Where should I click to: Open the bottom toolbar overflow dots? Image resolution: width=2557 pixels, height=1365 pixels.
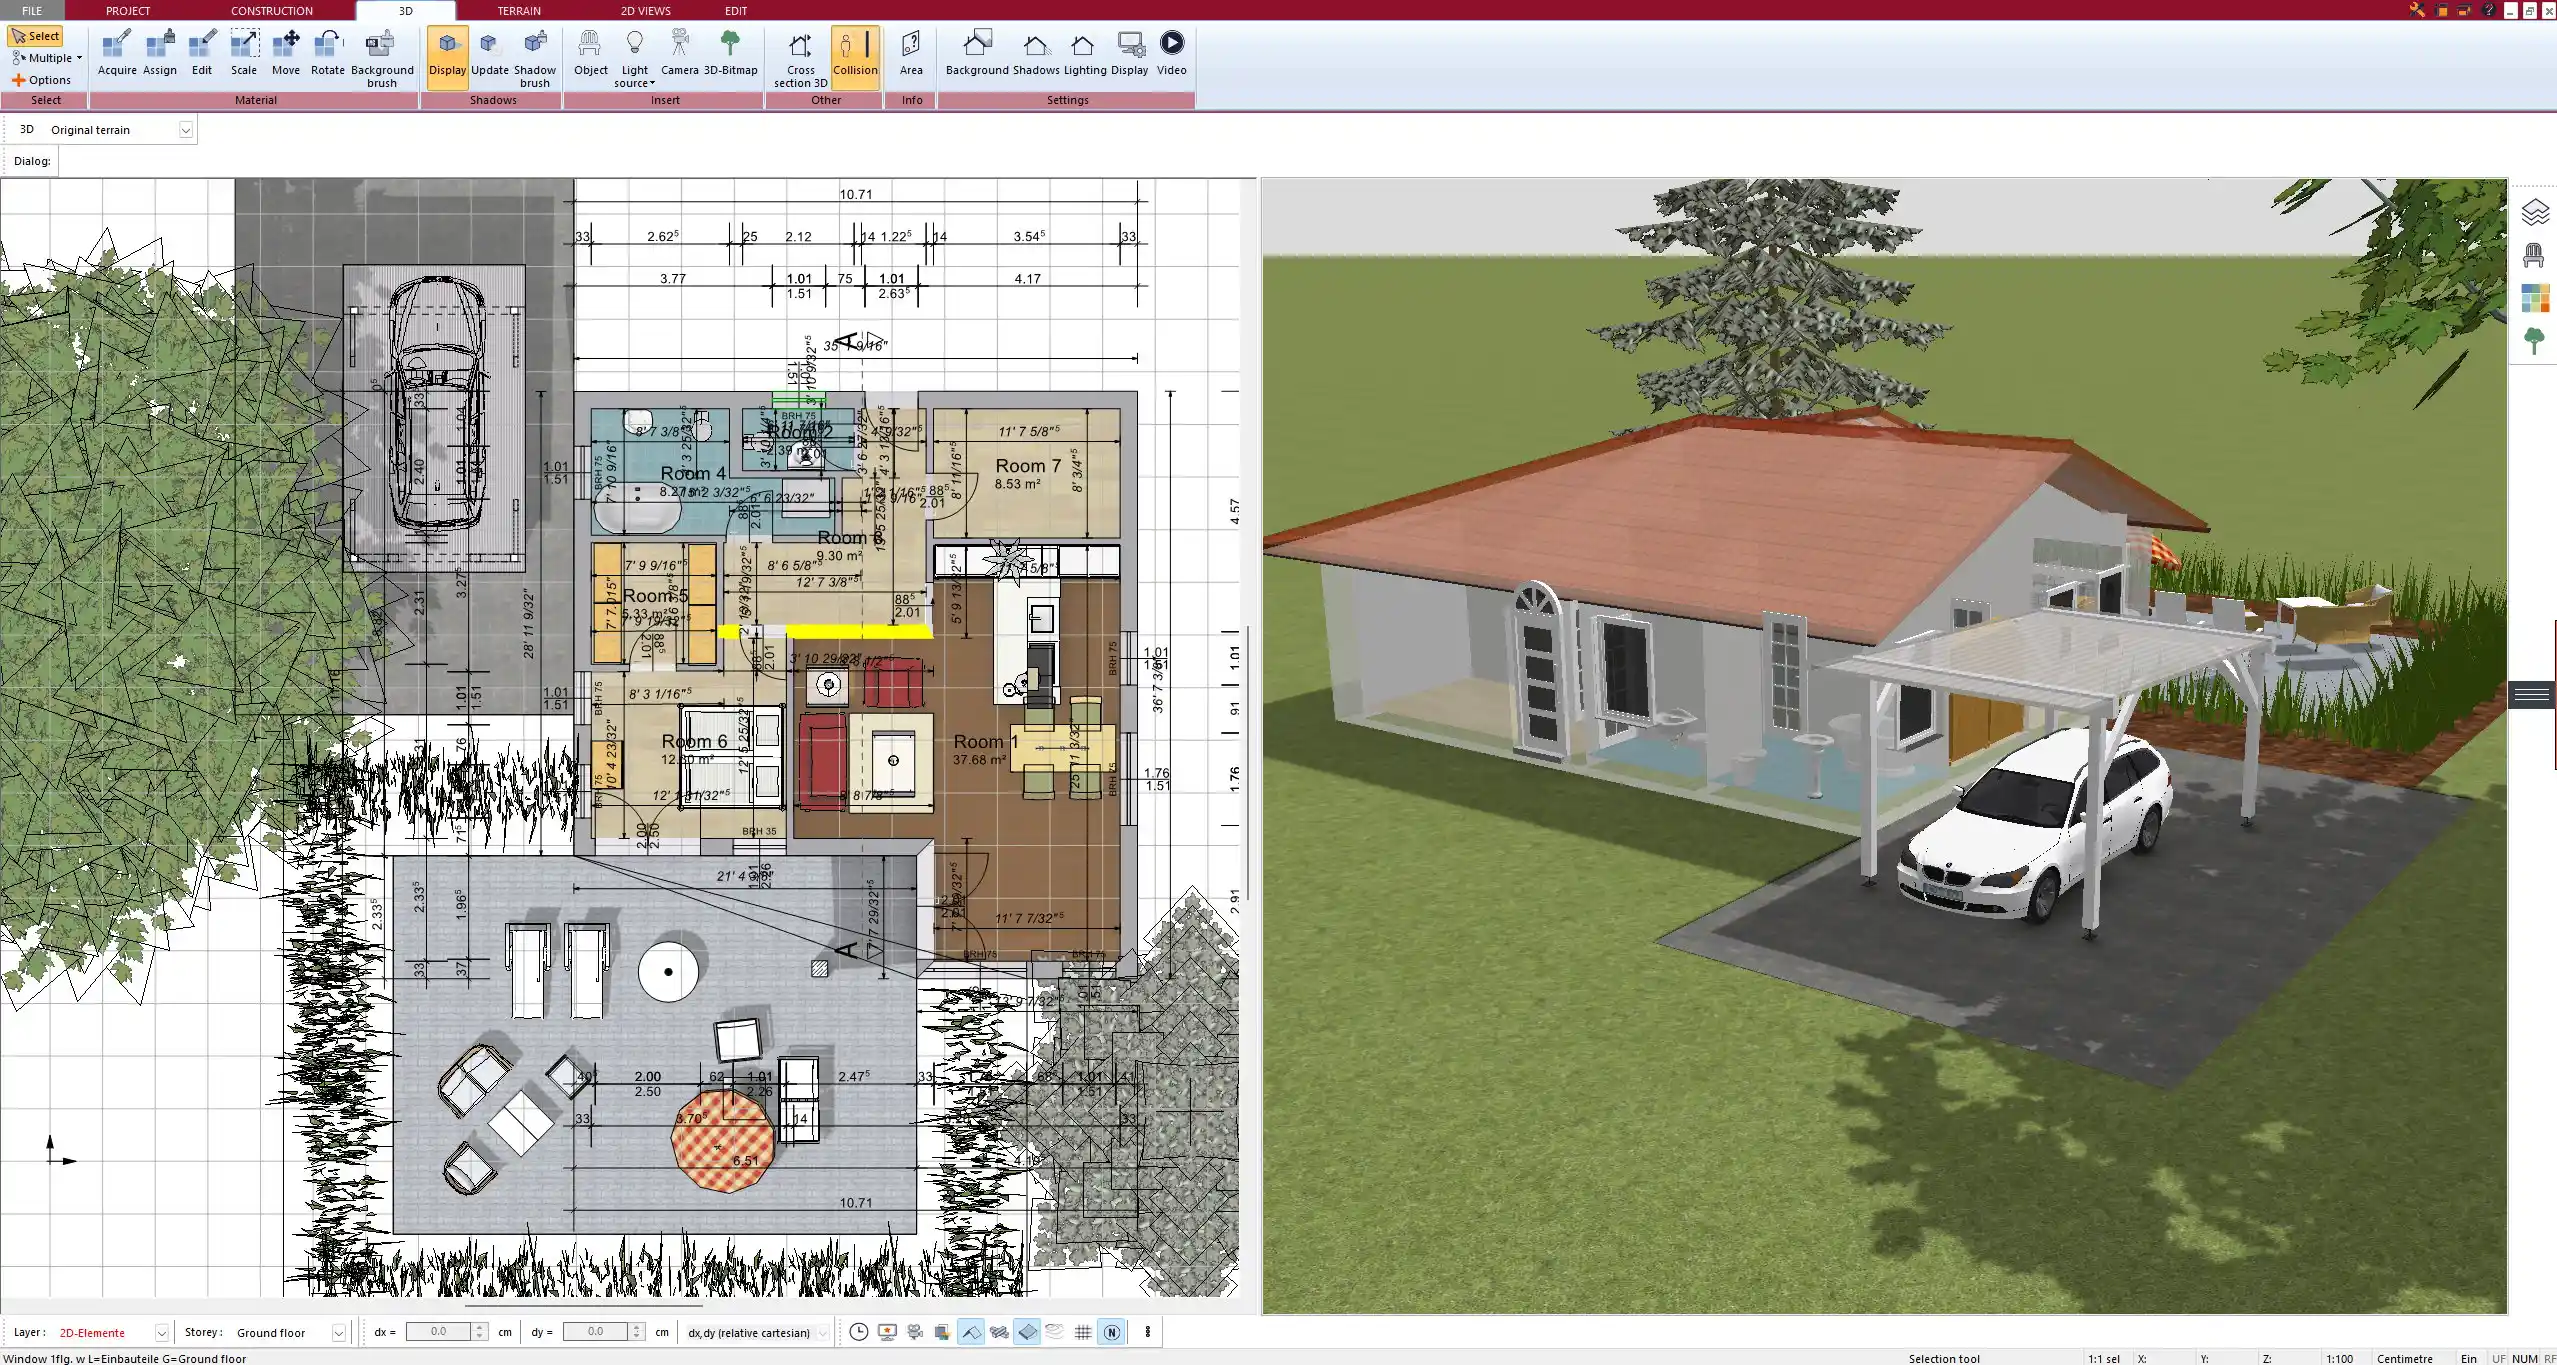[x=1148, y=1332]
